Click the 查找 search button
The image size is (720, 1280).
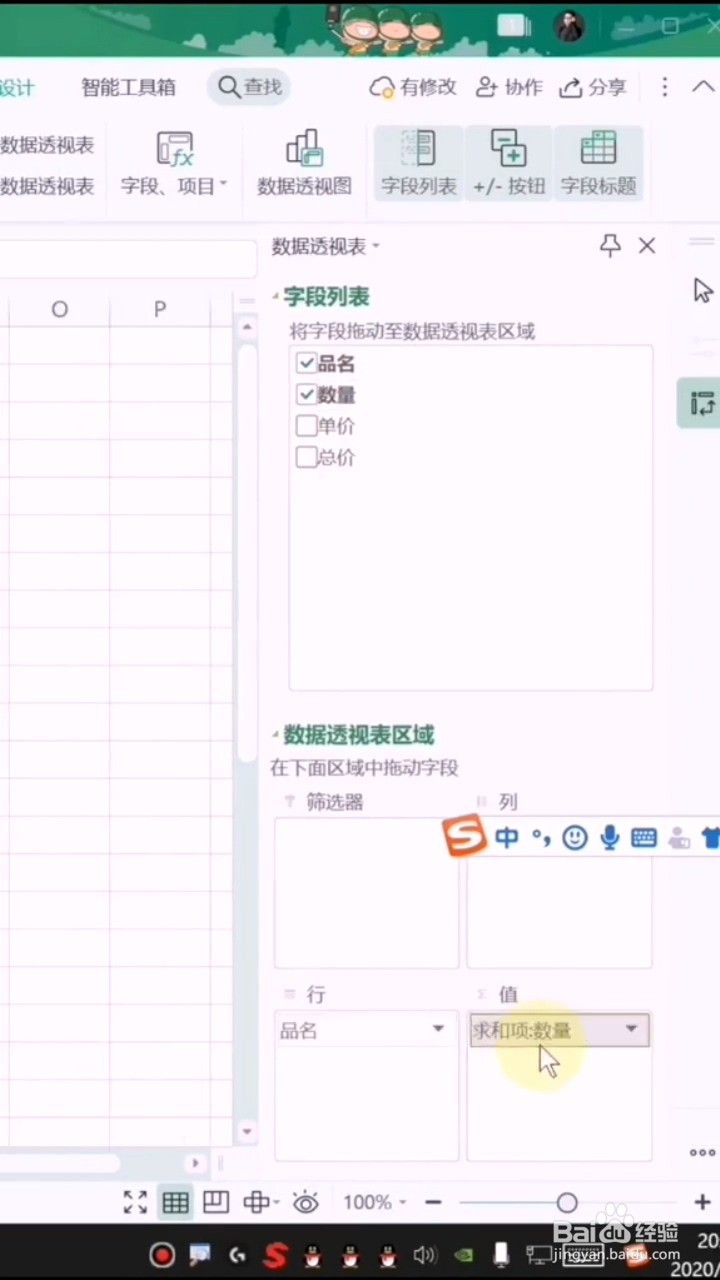(250, 87)
